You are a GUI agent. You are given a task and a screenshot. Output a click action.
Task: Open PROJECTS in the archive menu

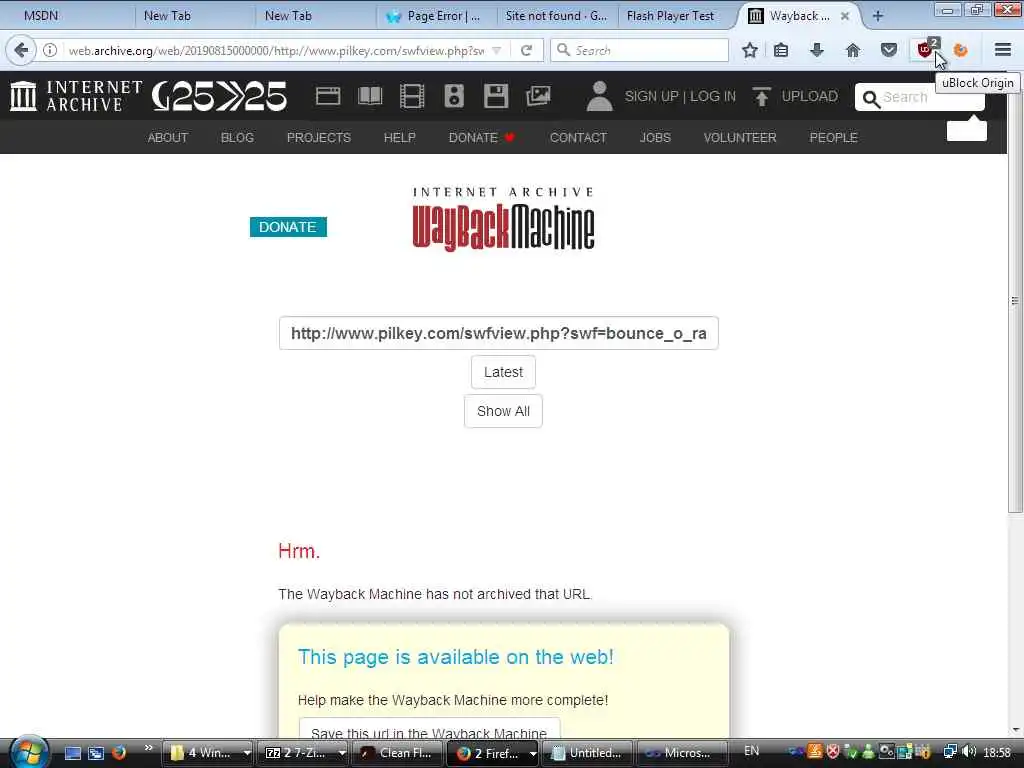click(319, 138)
